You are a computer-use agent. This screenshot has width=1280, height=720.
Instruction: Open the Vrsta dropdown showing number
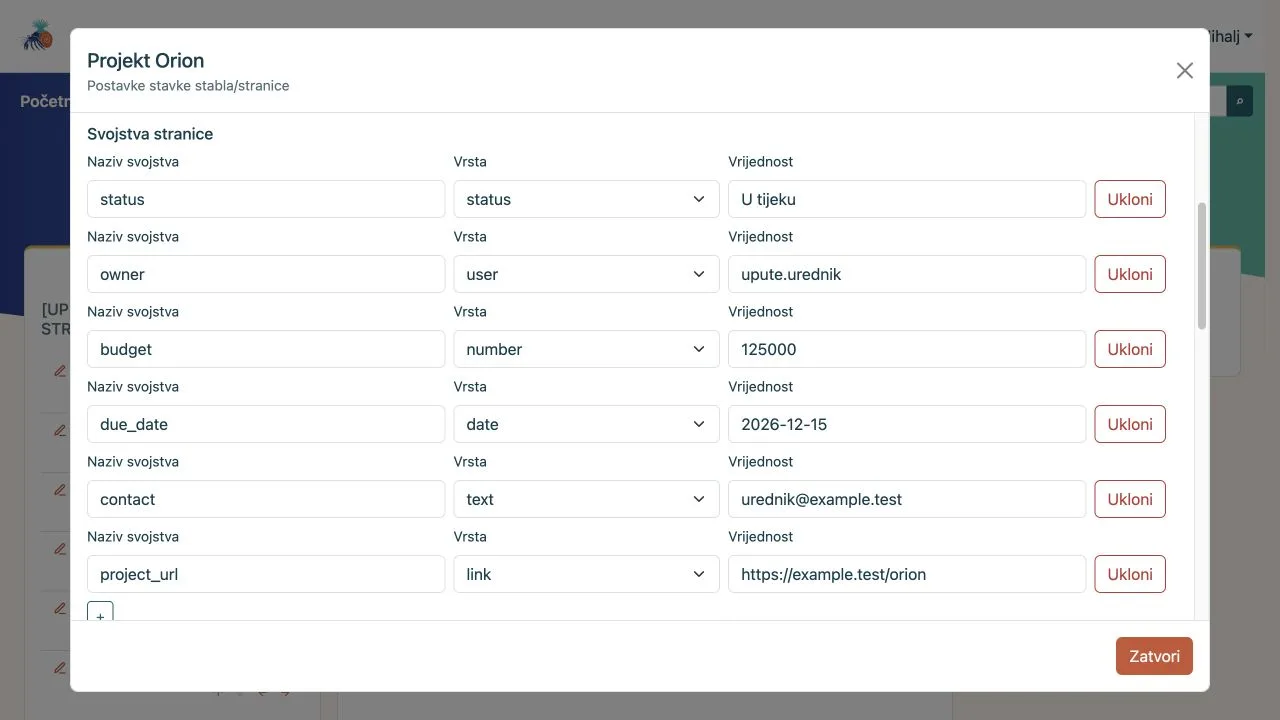586,349
